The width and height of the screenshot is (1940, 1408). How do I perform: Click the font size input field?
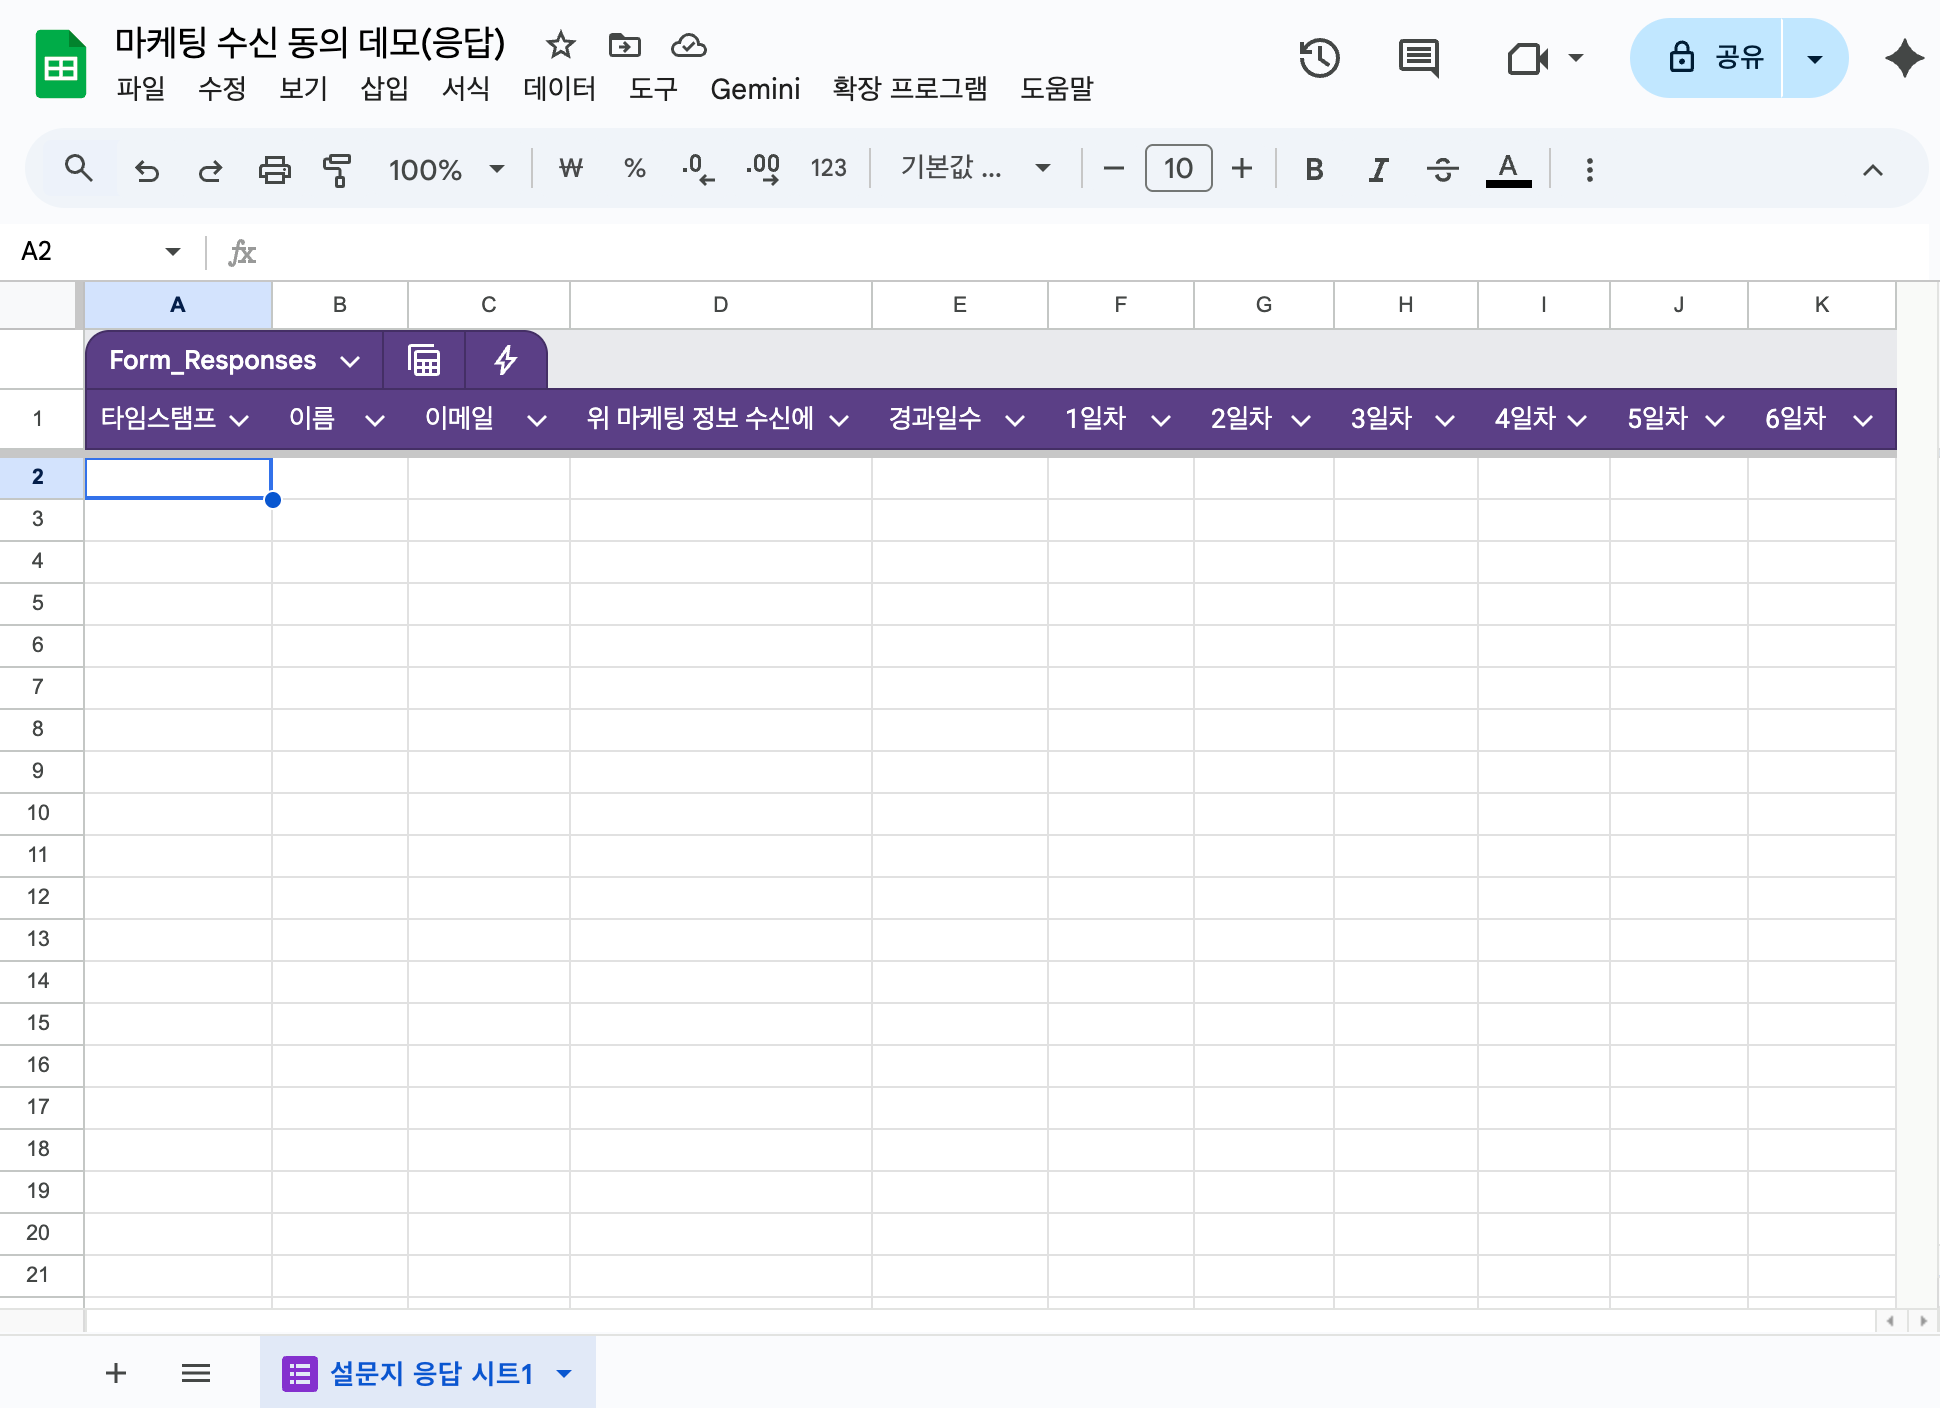1178,169
